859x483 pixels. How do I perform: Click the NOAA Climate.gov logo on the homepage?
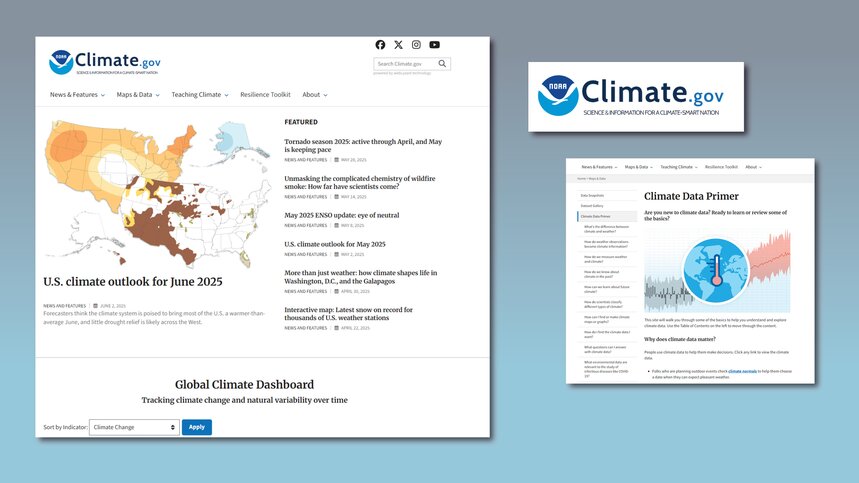(105, 62)
